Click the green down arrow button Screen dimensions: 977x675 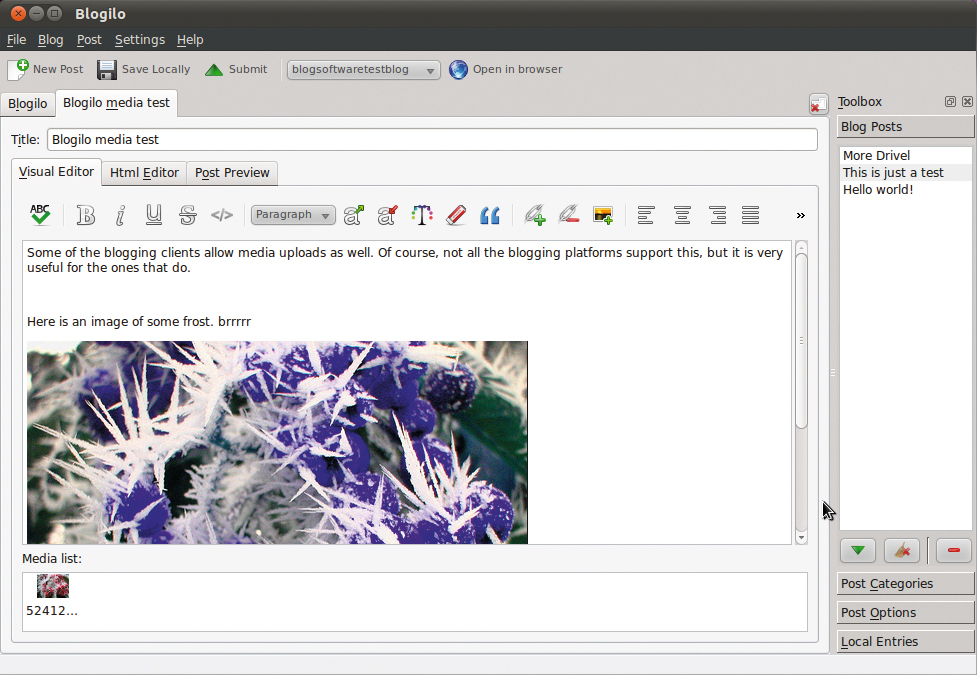(x=858, y=550)
